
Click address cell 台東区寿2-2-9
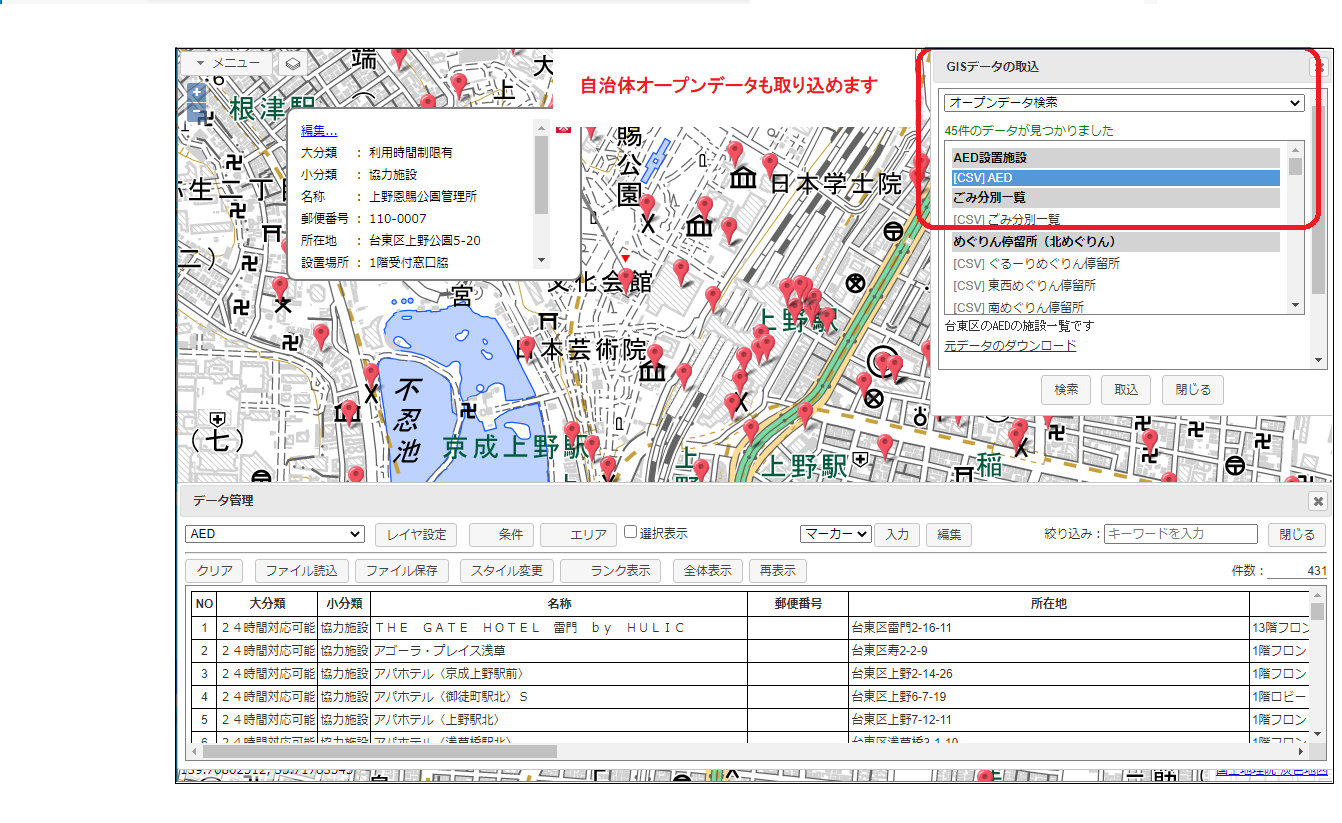click(1049, 651)
